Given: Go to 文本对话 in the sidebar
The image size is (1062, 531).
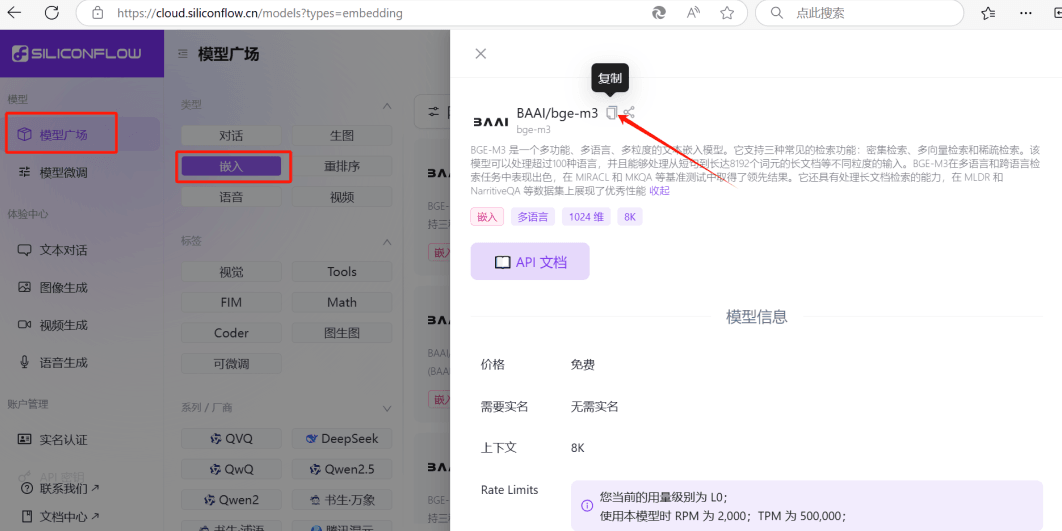Looking at the screenshot, I should tap(63, 250).
